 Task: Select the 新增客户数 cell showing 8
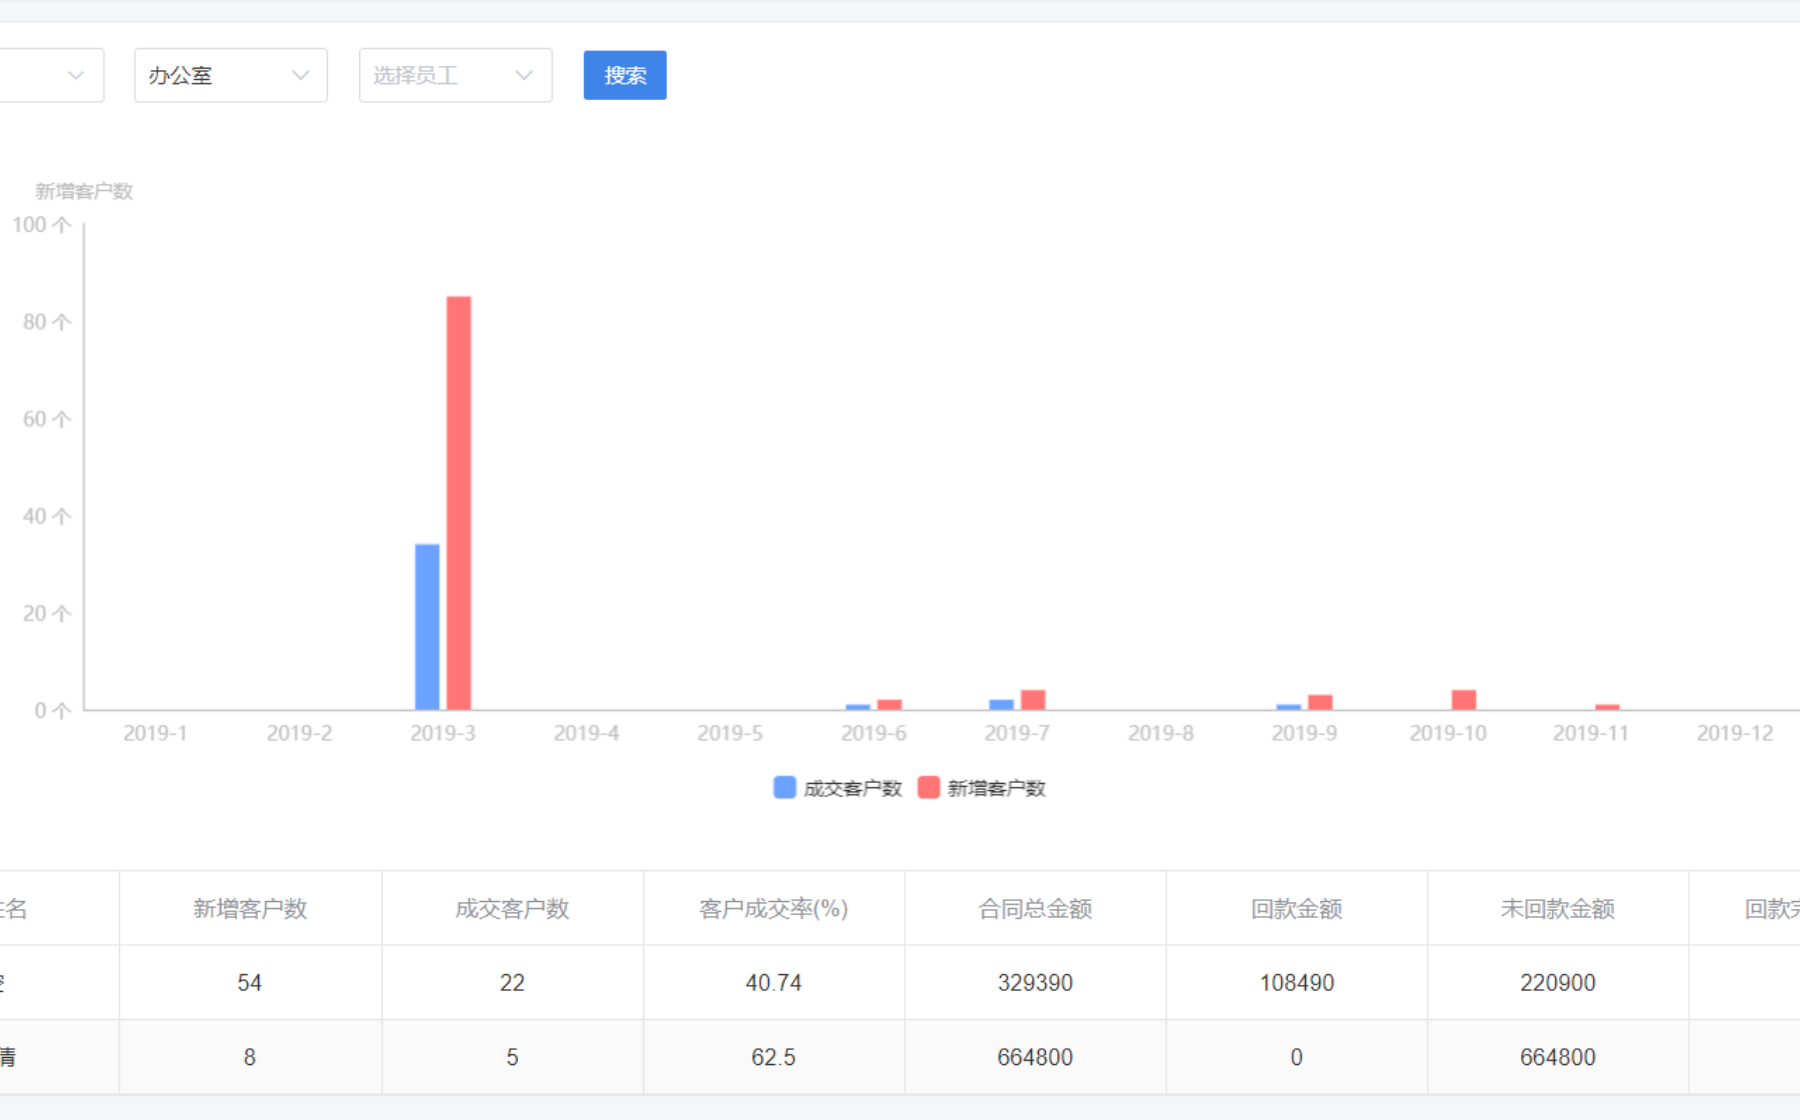(250, 1057)
